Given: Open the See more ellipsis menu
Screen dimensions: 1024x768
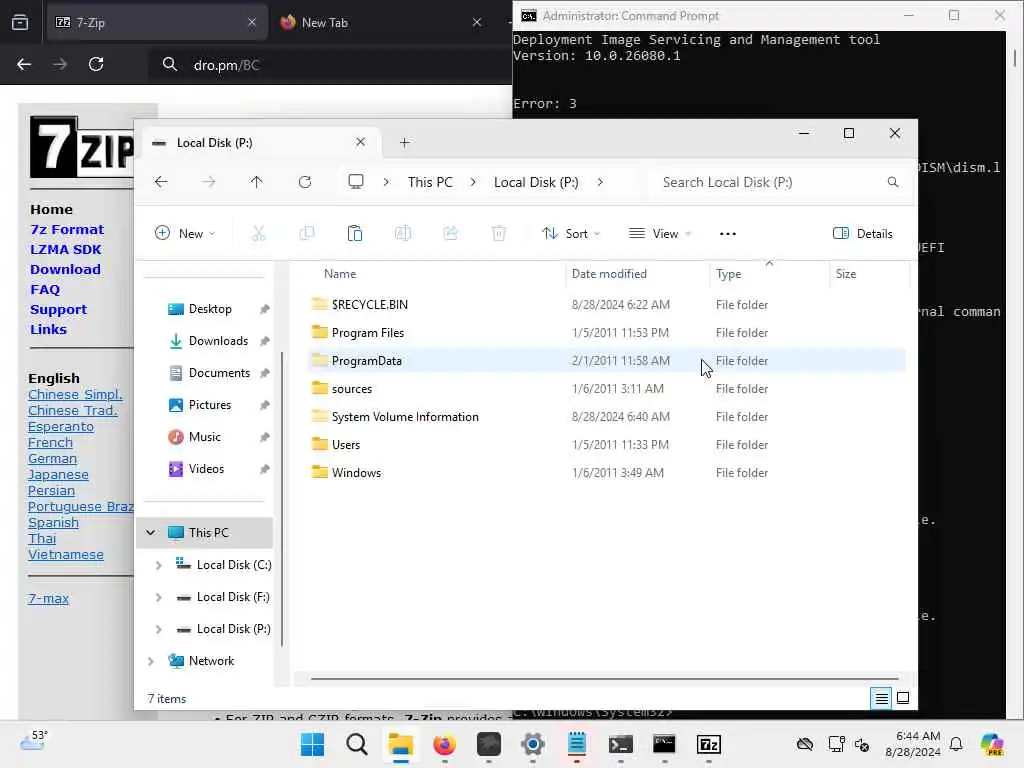Looking at the screenshot, I should point(728,234).
